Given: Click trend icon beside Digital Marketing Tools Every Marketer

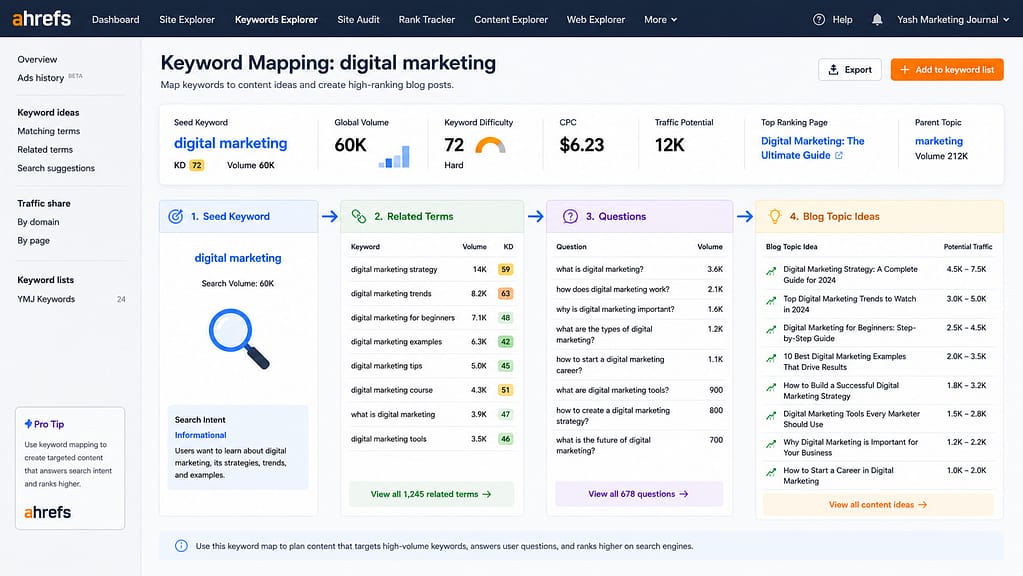Looking at the screenshot, I should point(771,416).
